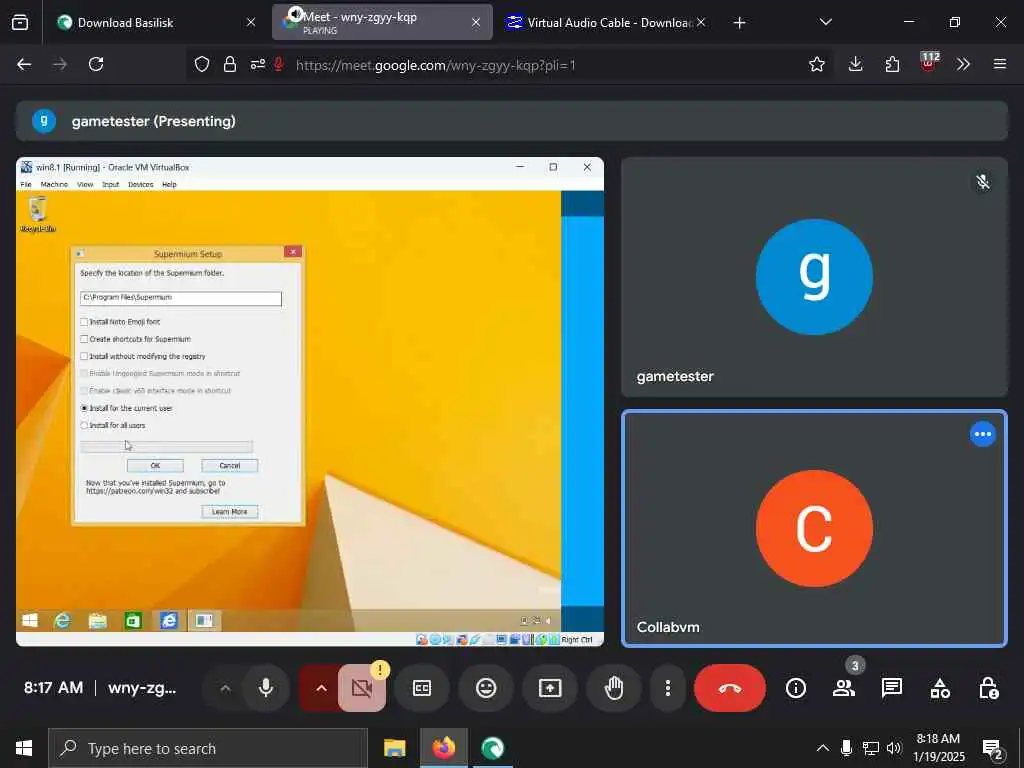The width and height of the screenshot is (1024, 768).
Task: Click the Windows Start button
Action: click(24, 748)
